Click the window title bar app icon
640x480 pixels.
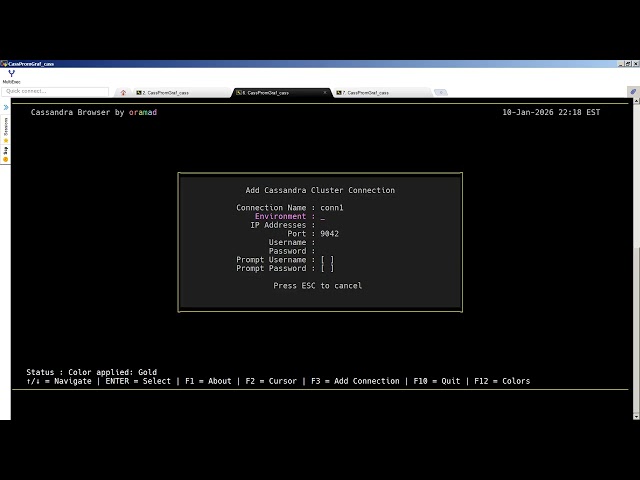4,64
